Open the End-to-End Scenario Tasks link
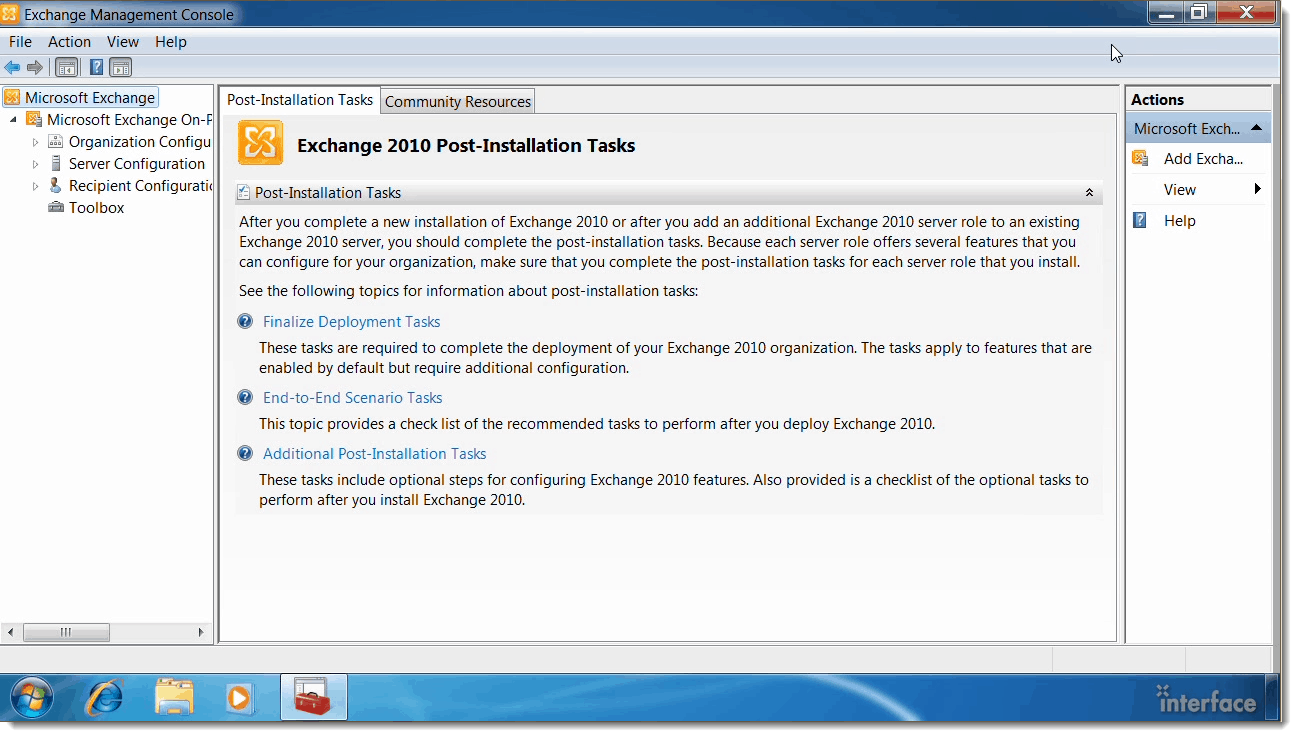The height and width of the screenshot is (737, 1297). [352, 397]
